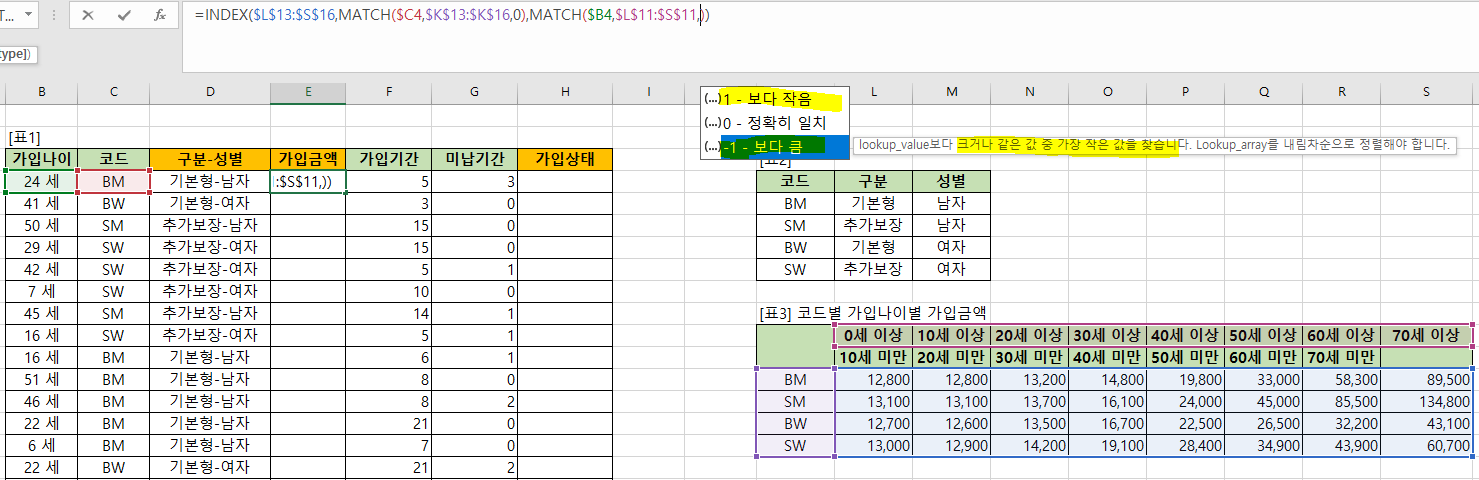The height and width of the screenshot is (480, 1479).
Task: Select column B header
Action: (x=41, y=92)
